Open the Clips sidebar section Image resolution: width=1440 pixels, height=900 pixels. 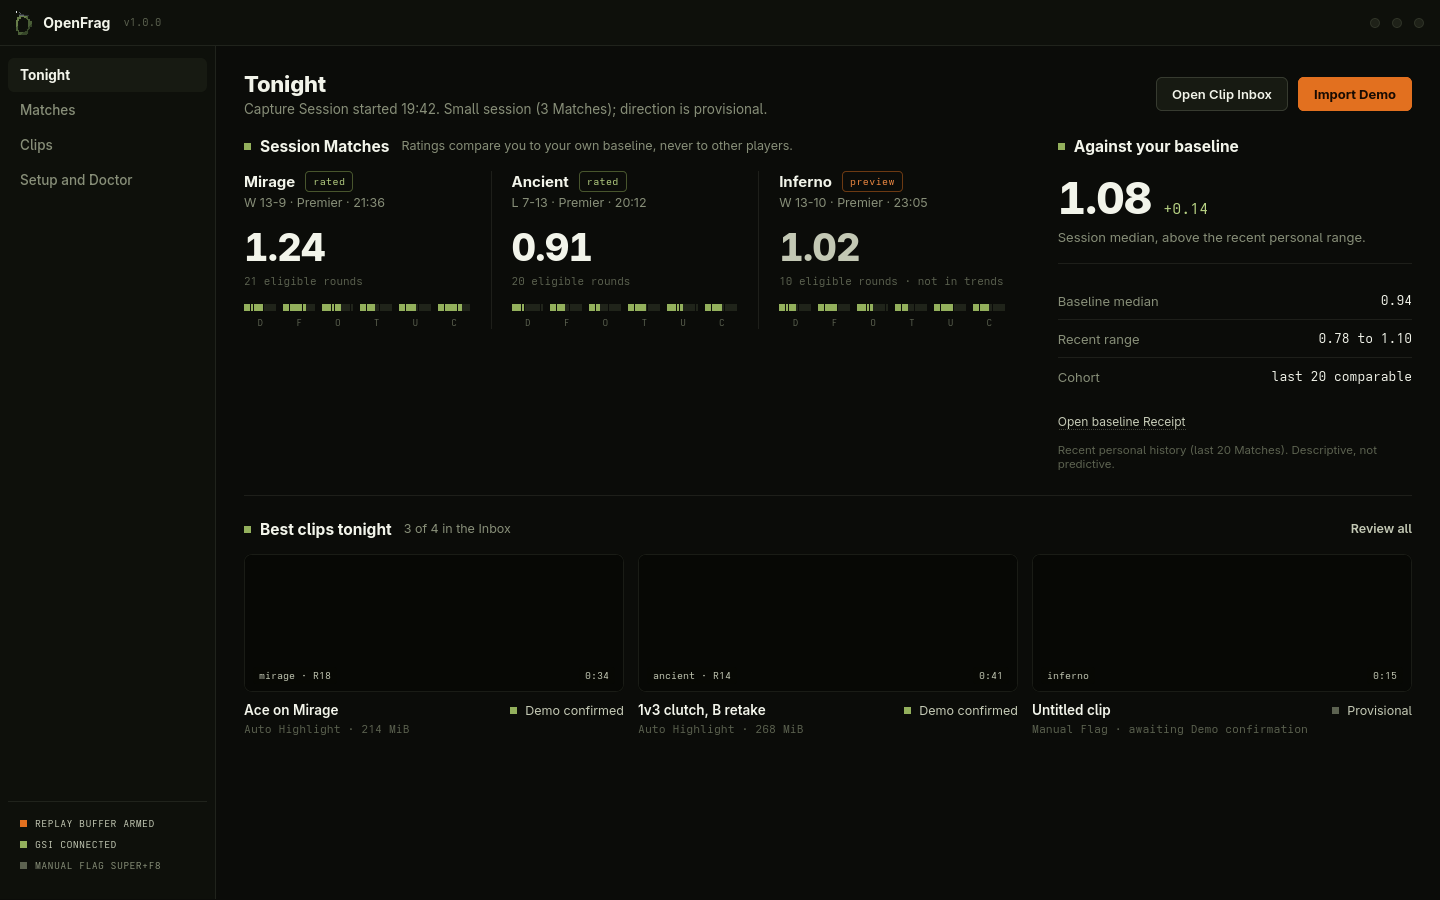(107, 145)
